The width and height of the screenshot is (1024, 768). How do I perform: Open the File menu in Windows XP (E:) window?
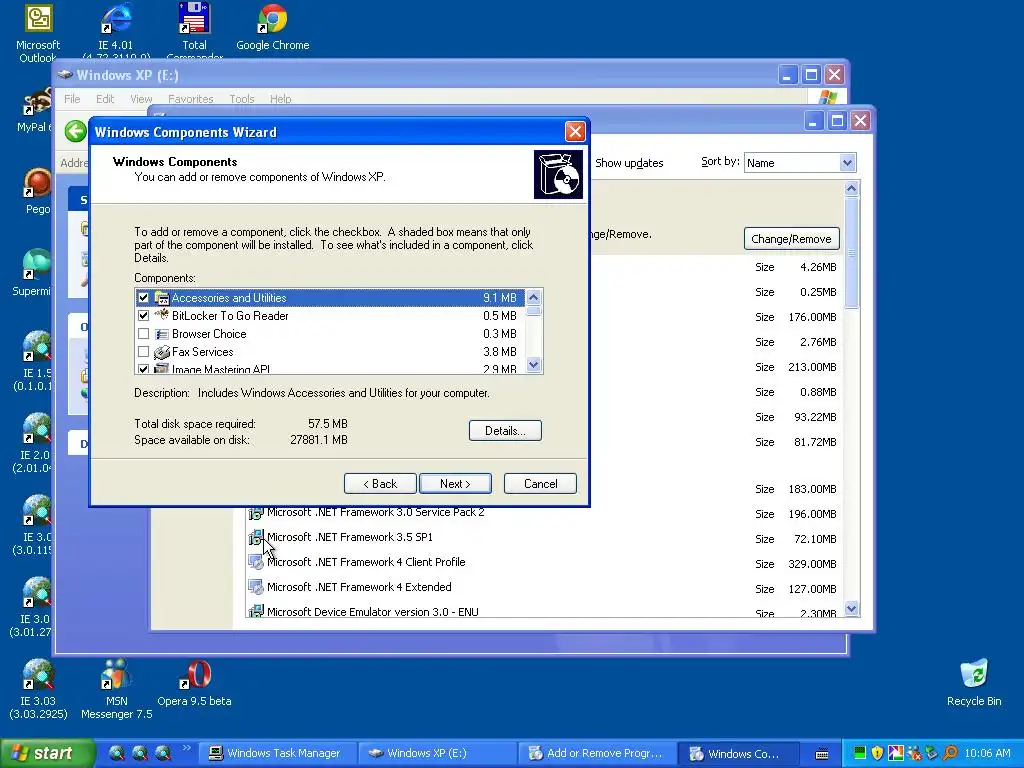click(x=72, y=99)
